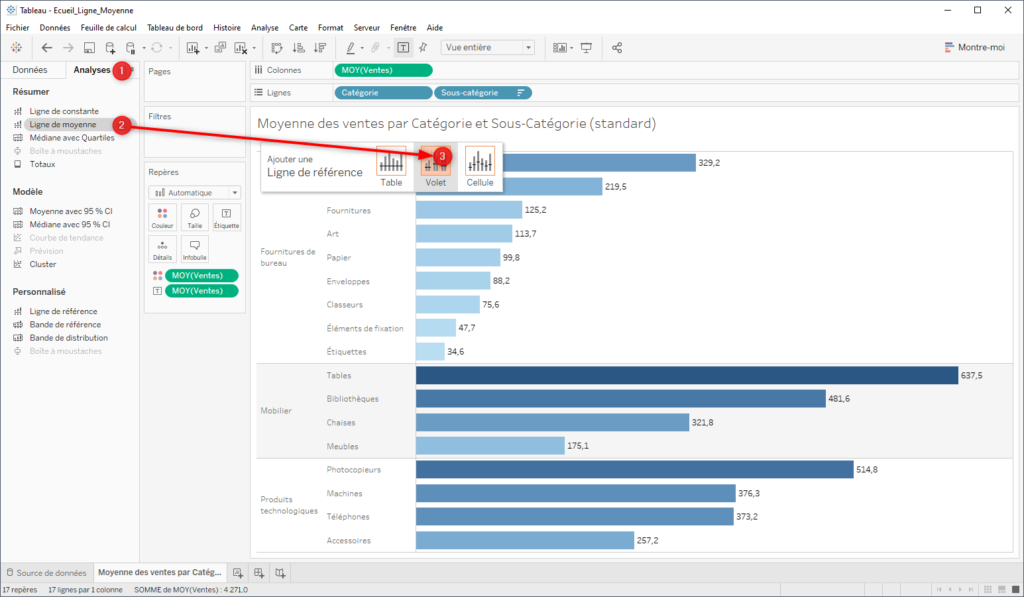Choose the Volet scope drop target
The image size is (1024, 597).
click(x=436, y=167)
